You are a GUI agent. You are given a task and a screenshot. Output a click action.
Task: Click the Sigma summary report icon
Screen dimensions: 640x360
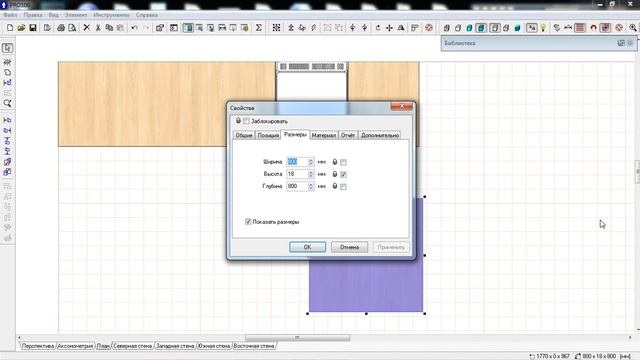(258, 28)
